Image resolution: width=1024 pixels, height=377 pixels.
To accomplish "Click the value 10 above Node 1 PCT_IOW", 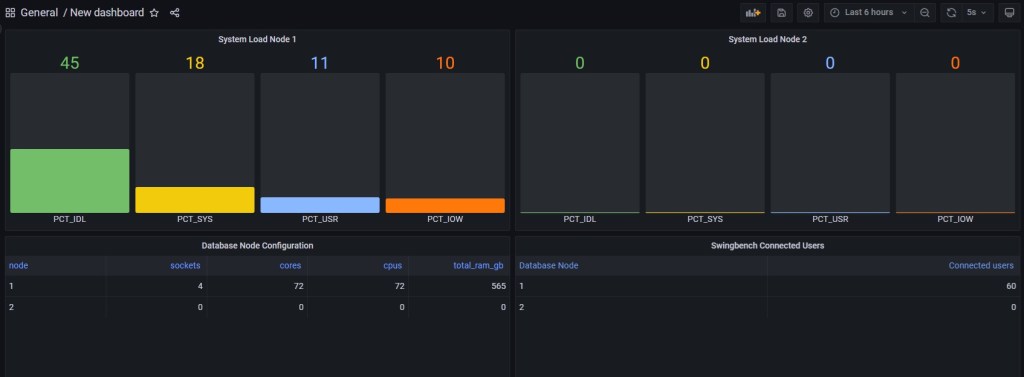I will click(445, 63).
